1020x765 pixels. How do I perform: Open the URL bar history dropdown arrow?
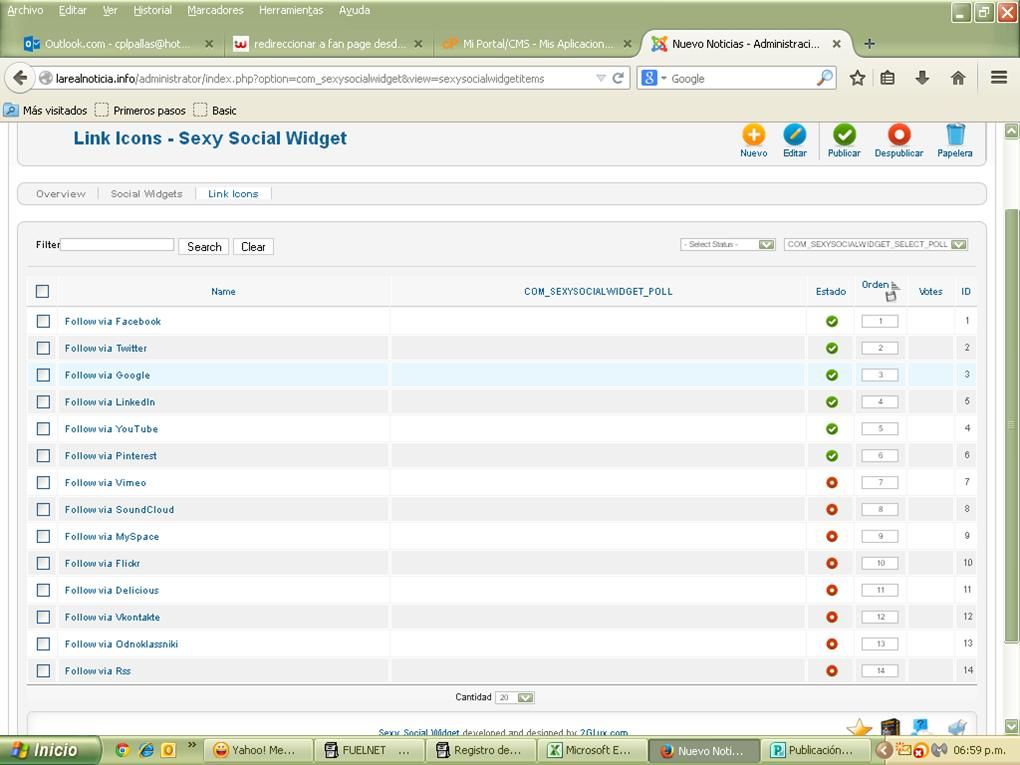[600, 78]
